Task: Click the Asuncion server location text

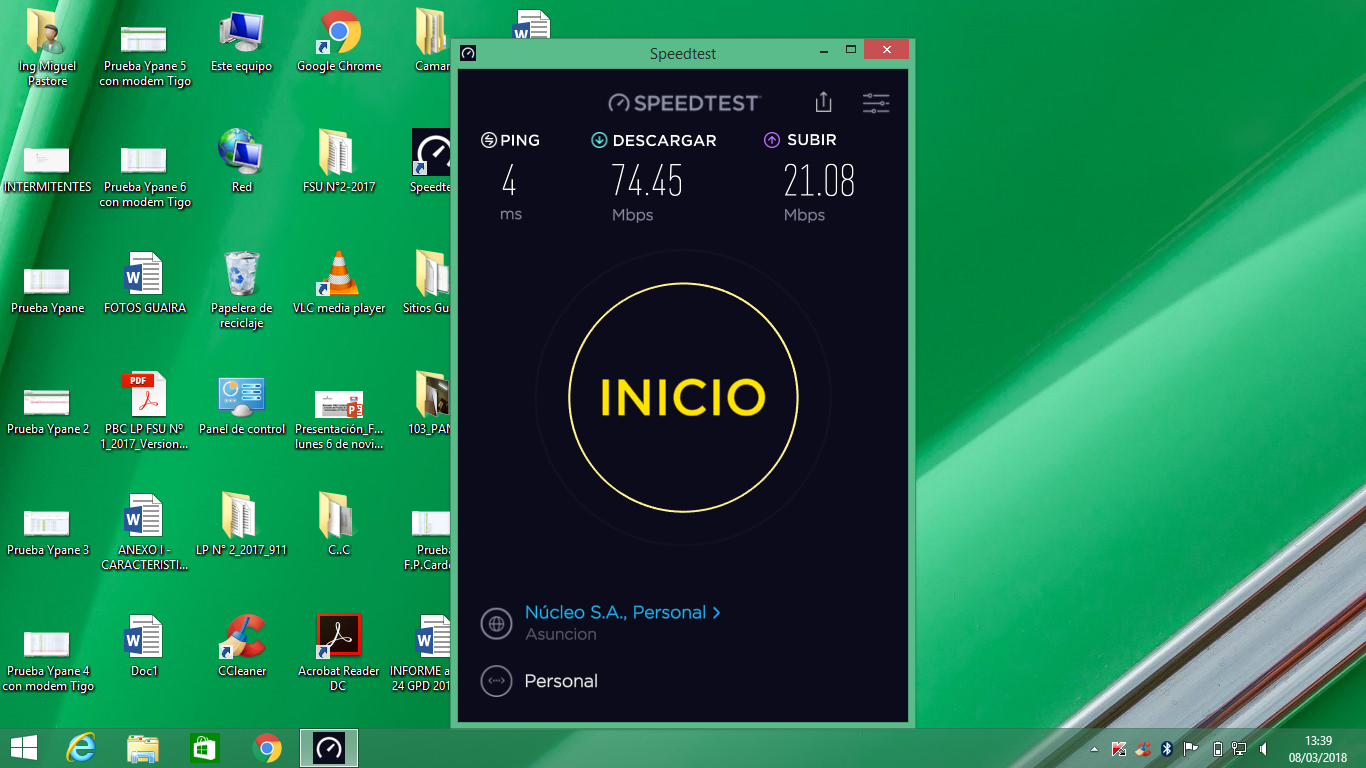Action: [x=560, y=634]
